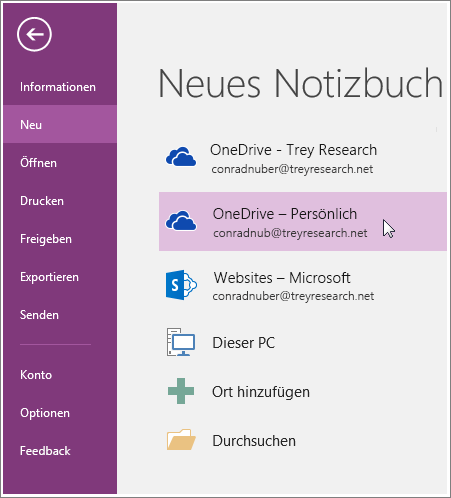Viewport: 451px width, 498px height.
Task: Select the Exportieren menu item
Action: 60,277
